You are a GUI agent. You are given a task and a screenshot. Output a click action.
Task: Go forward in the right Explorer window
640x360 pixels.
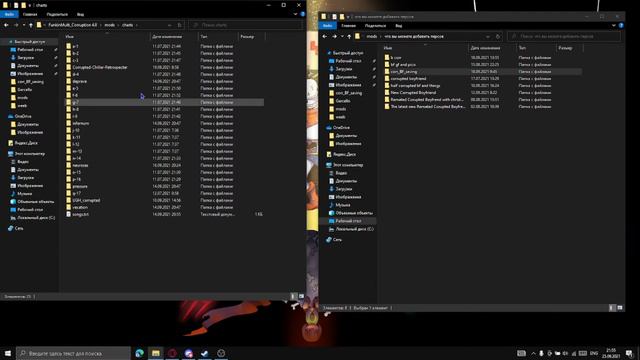(334, 36)
